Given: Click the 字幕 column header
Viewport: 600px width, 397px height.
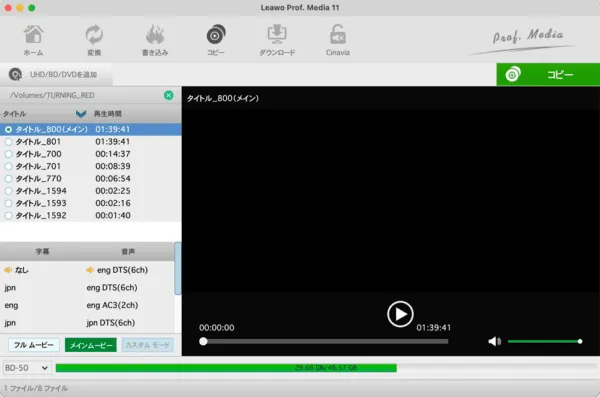Looking at the screenshot, I should (x=42, y=251).
